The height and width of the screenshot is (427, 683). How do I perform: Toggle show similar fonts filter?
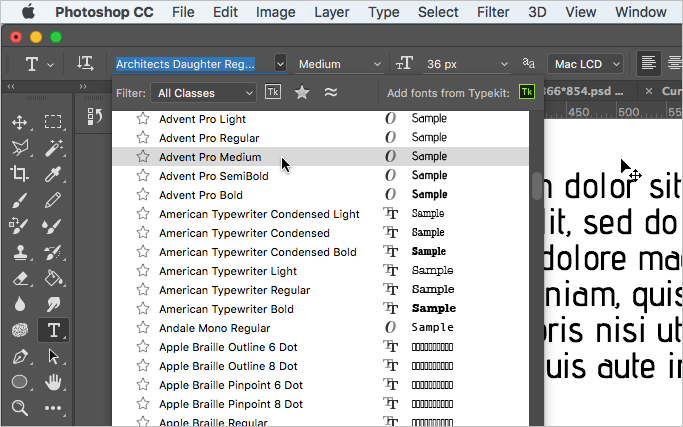pyautogui.click(x=331, y=92)
